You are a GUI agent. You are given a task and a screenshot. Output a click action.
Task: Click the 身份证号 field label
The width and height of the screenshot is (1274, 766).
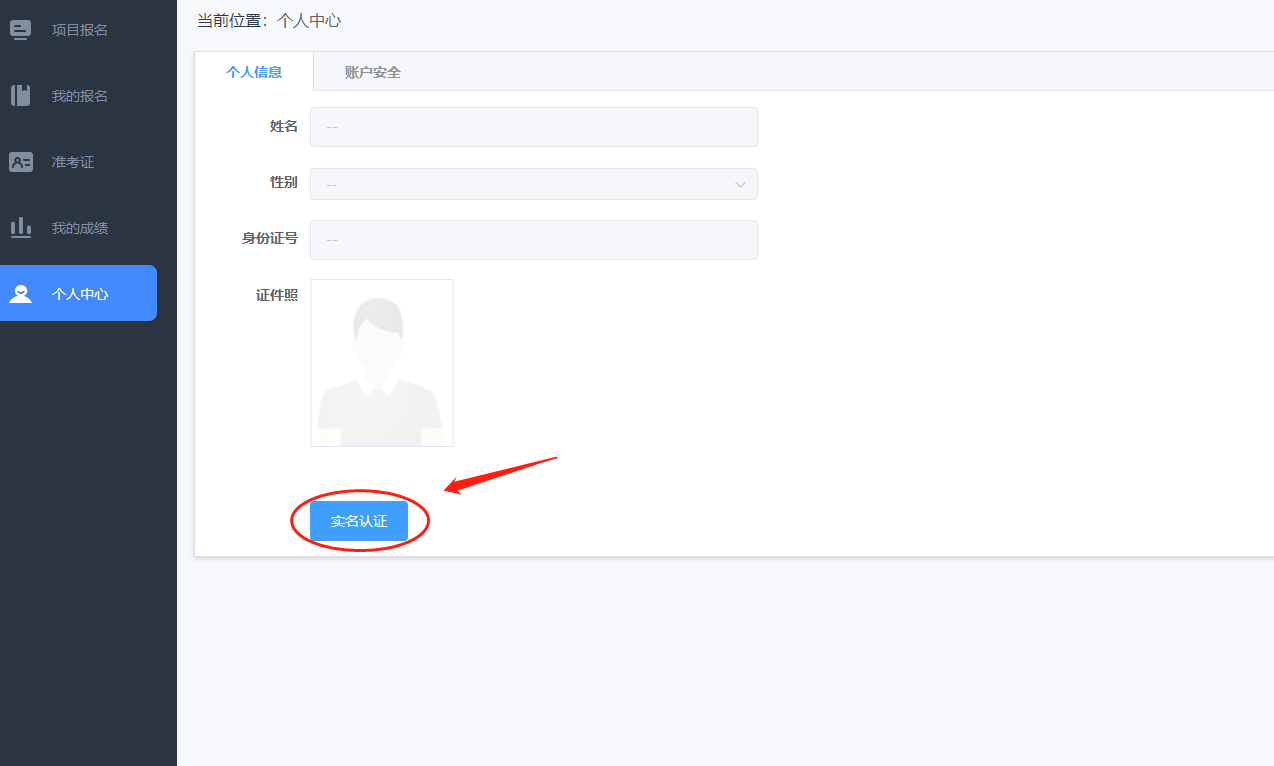(x=270, y=239)
